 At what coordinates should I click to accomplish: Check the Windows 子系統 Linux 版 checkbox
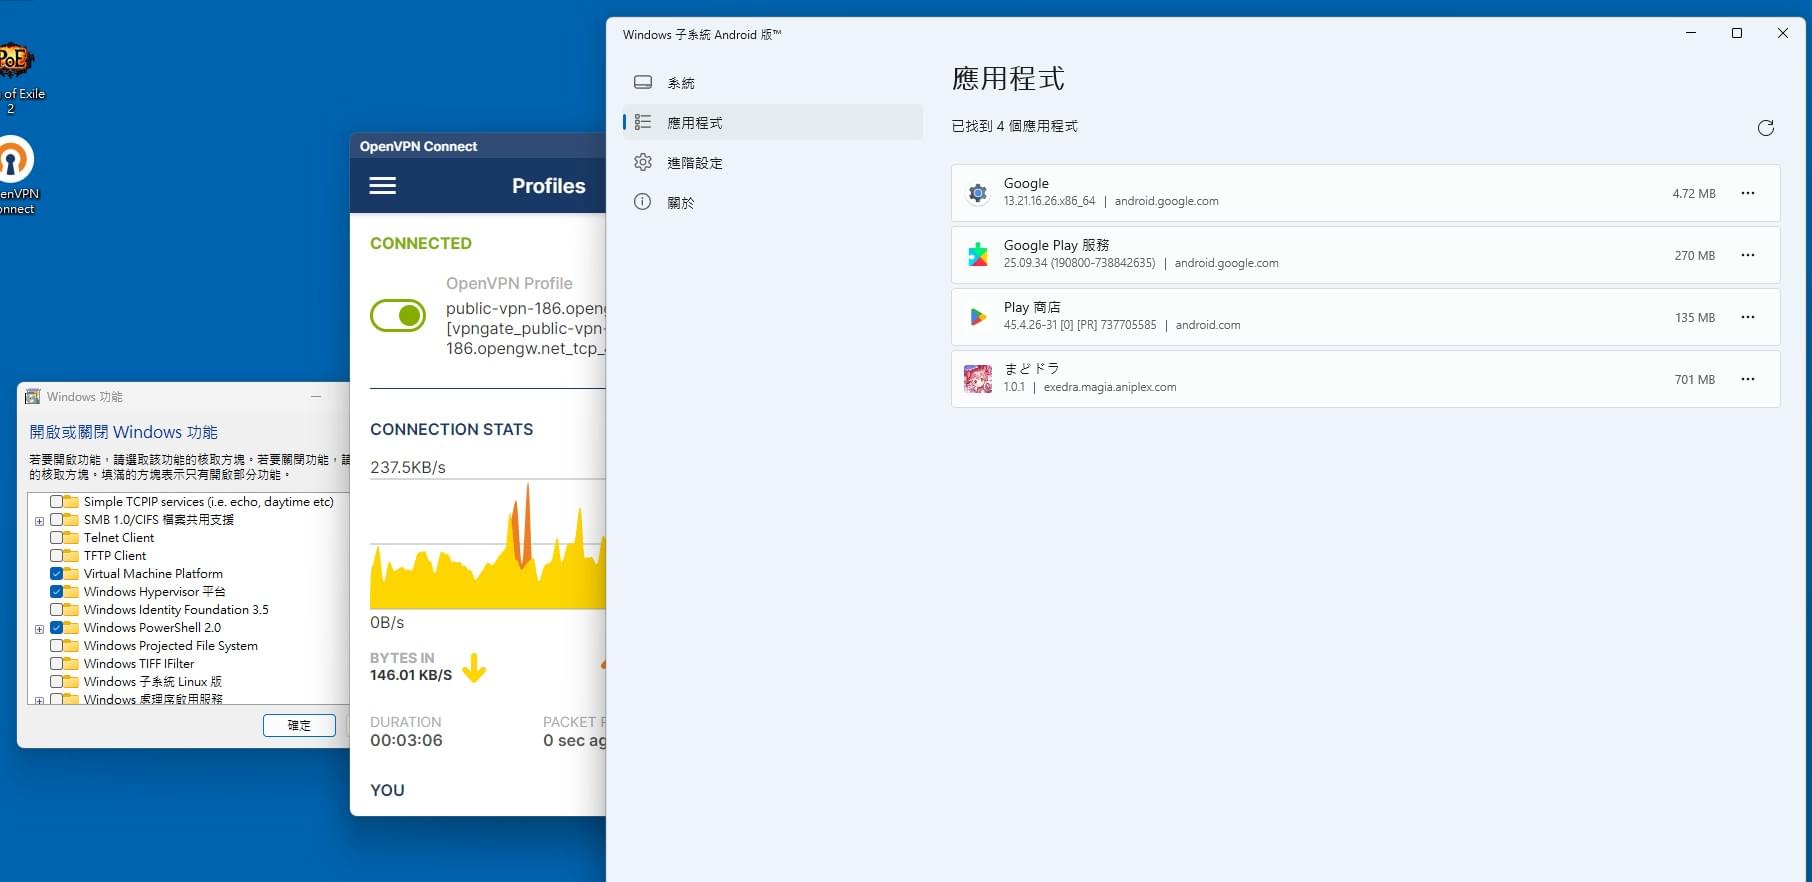point(56,682)
